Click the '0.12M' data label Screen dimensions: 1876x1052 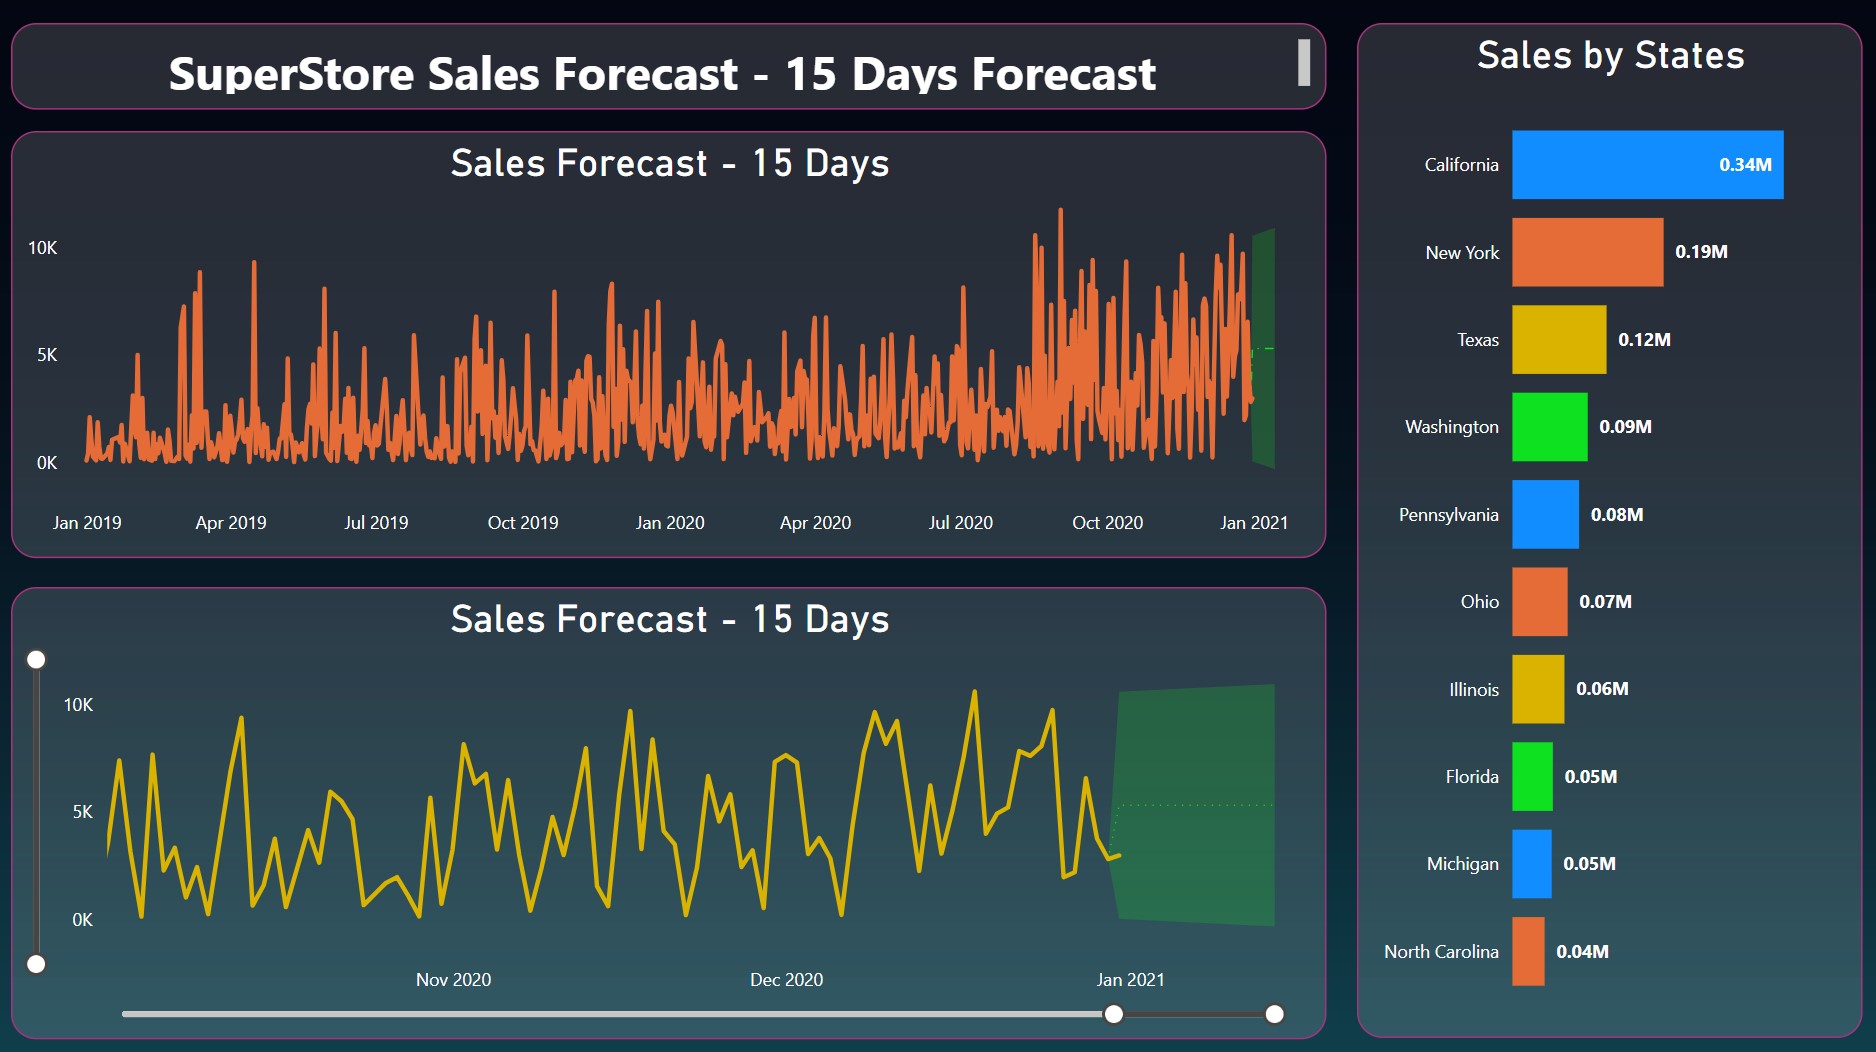1644,340
